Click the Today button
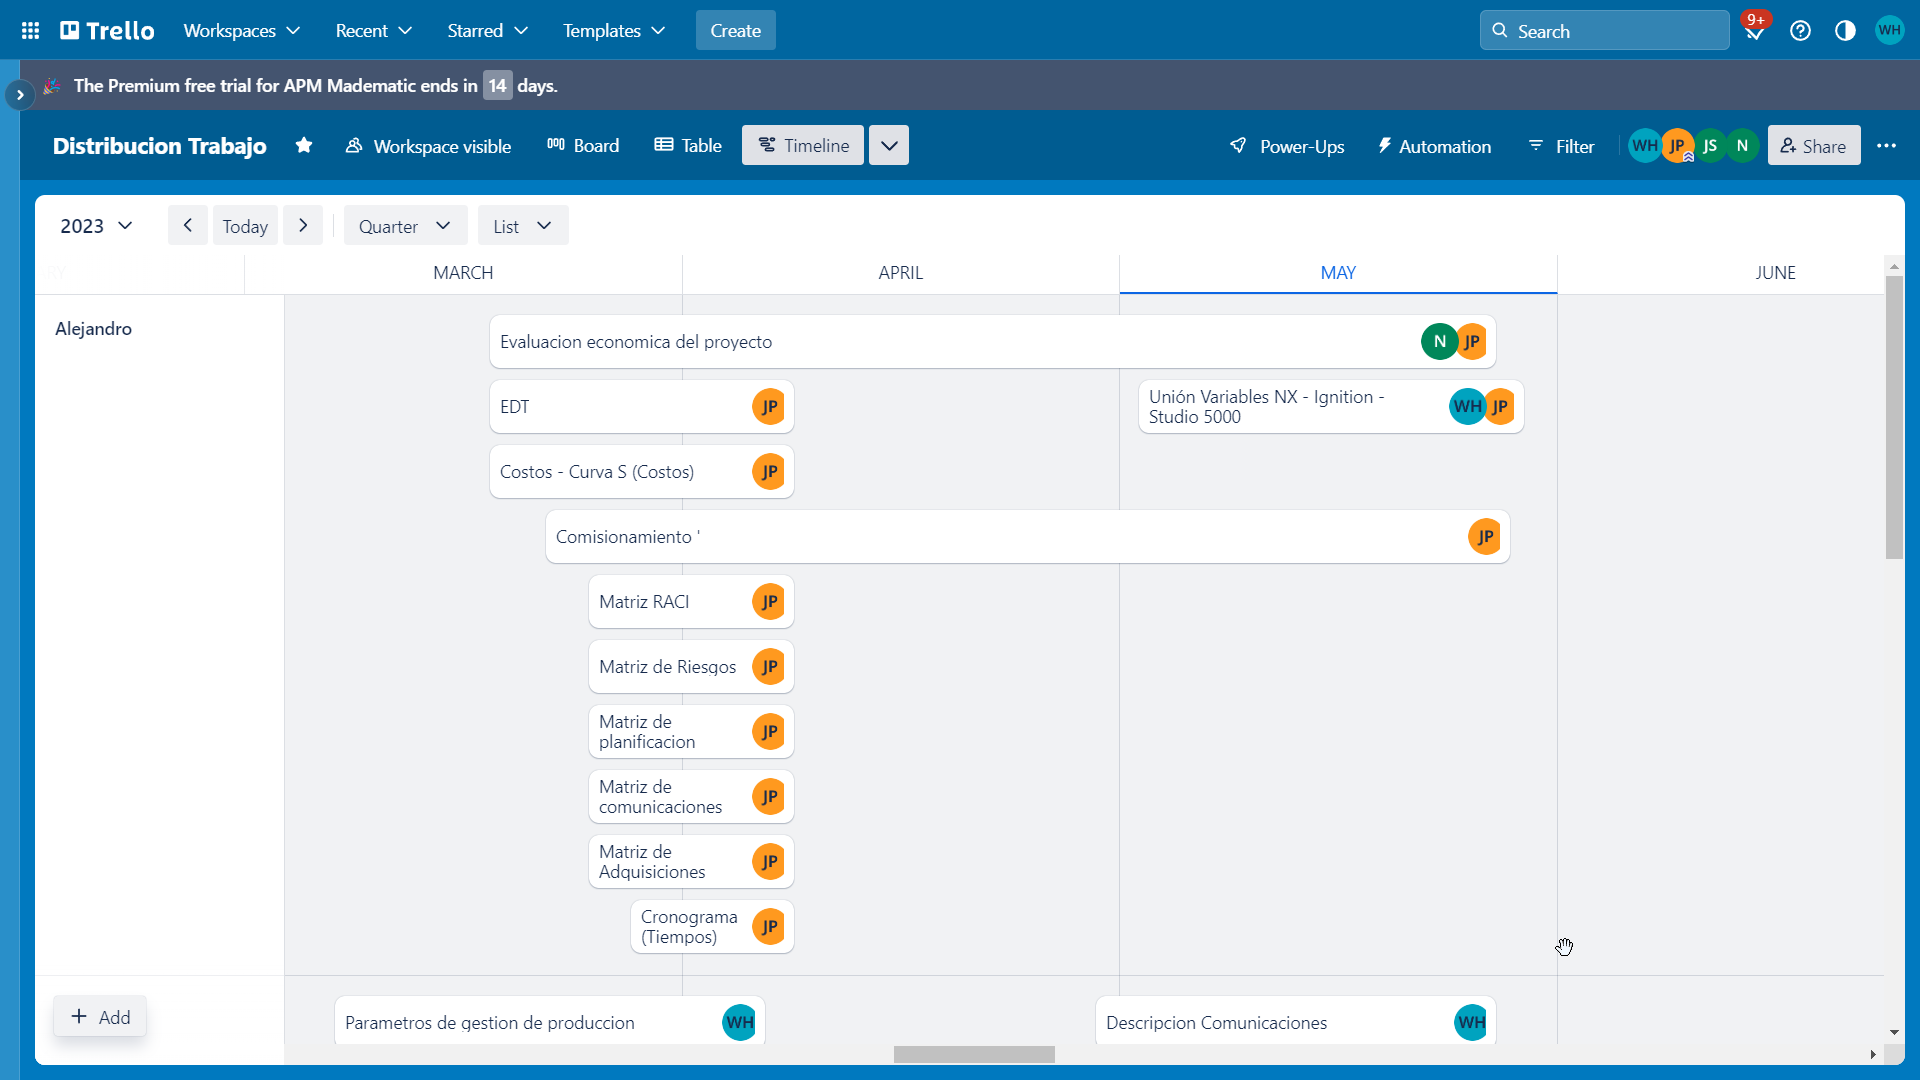Viewport: 1920px width, 1080px height. pyautogui.click(x=245, y=226)
